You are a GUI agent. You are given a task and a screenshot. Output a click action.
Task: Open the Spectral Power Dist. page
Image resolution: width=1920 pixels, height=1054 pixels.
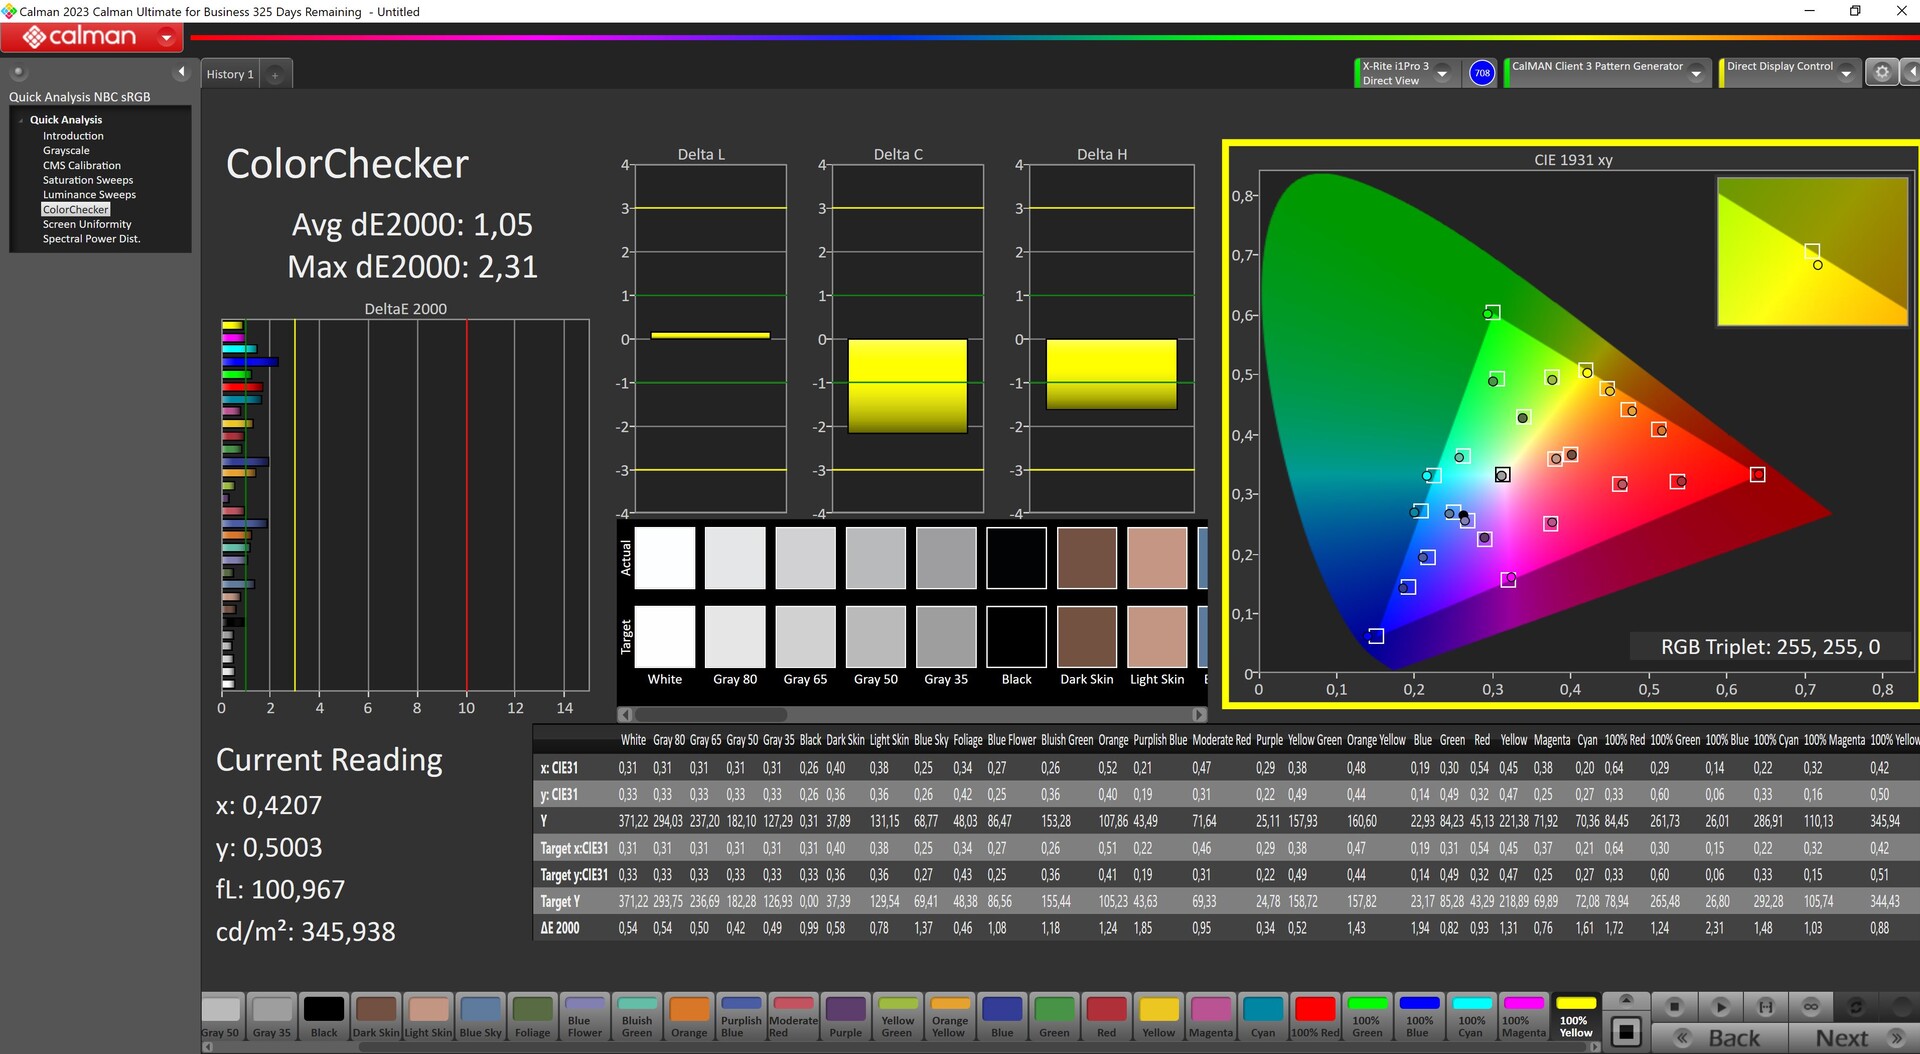[x=91, y=239]
